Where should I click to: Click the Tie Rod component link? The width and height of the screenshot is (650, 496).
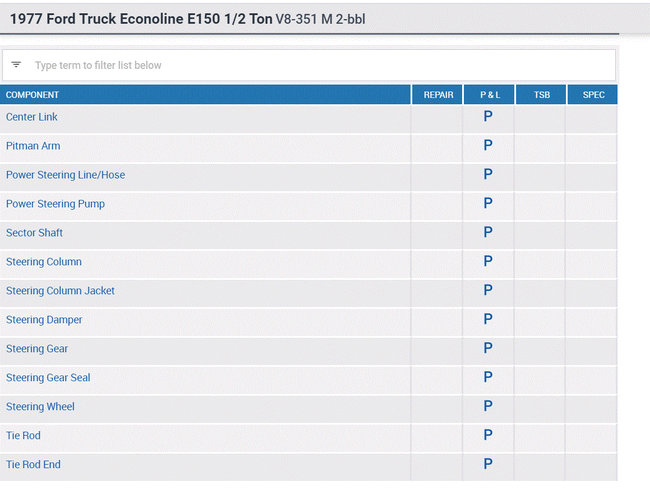coord(23,436)
